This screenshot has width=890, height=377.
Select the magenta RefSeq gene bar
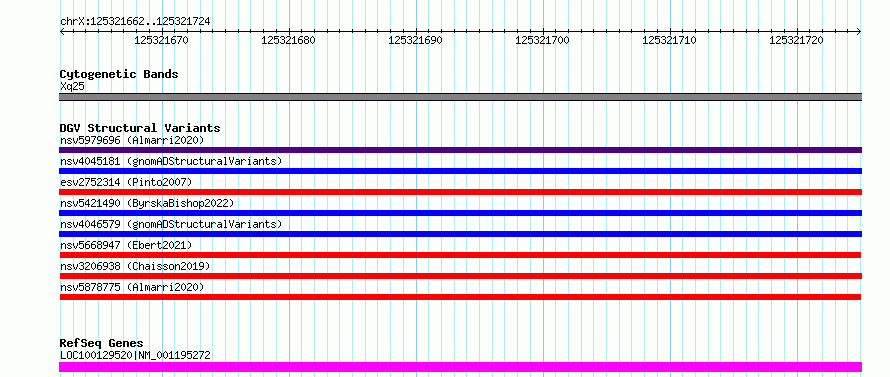tap(460, 367)
